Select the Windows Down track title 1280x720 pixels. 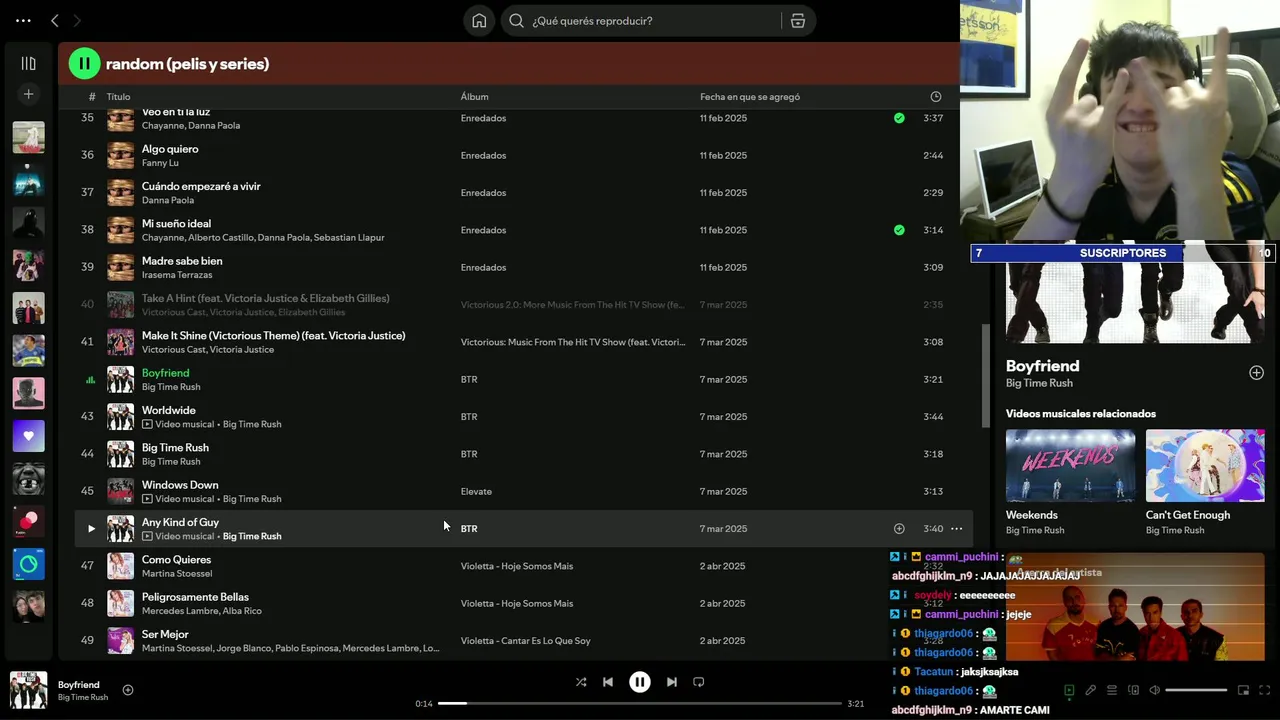pyautogui.click(x=180, y=485)
